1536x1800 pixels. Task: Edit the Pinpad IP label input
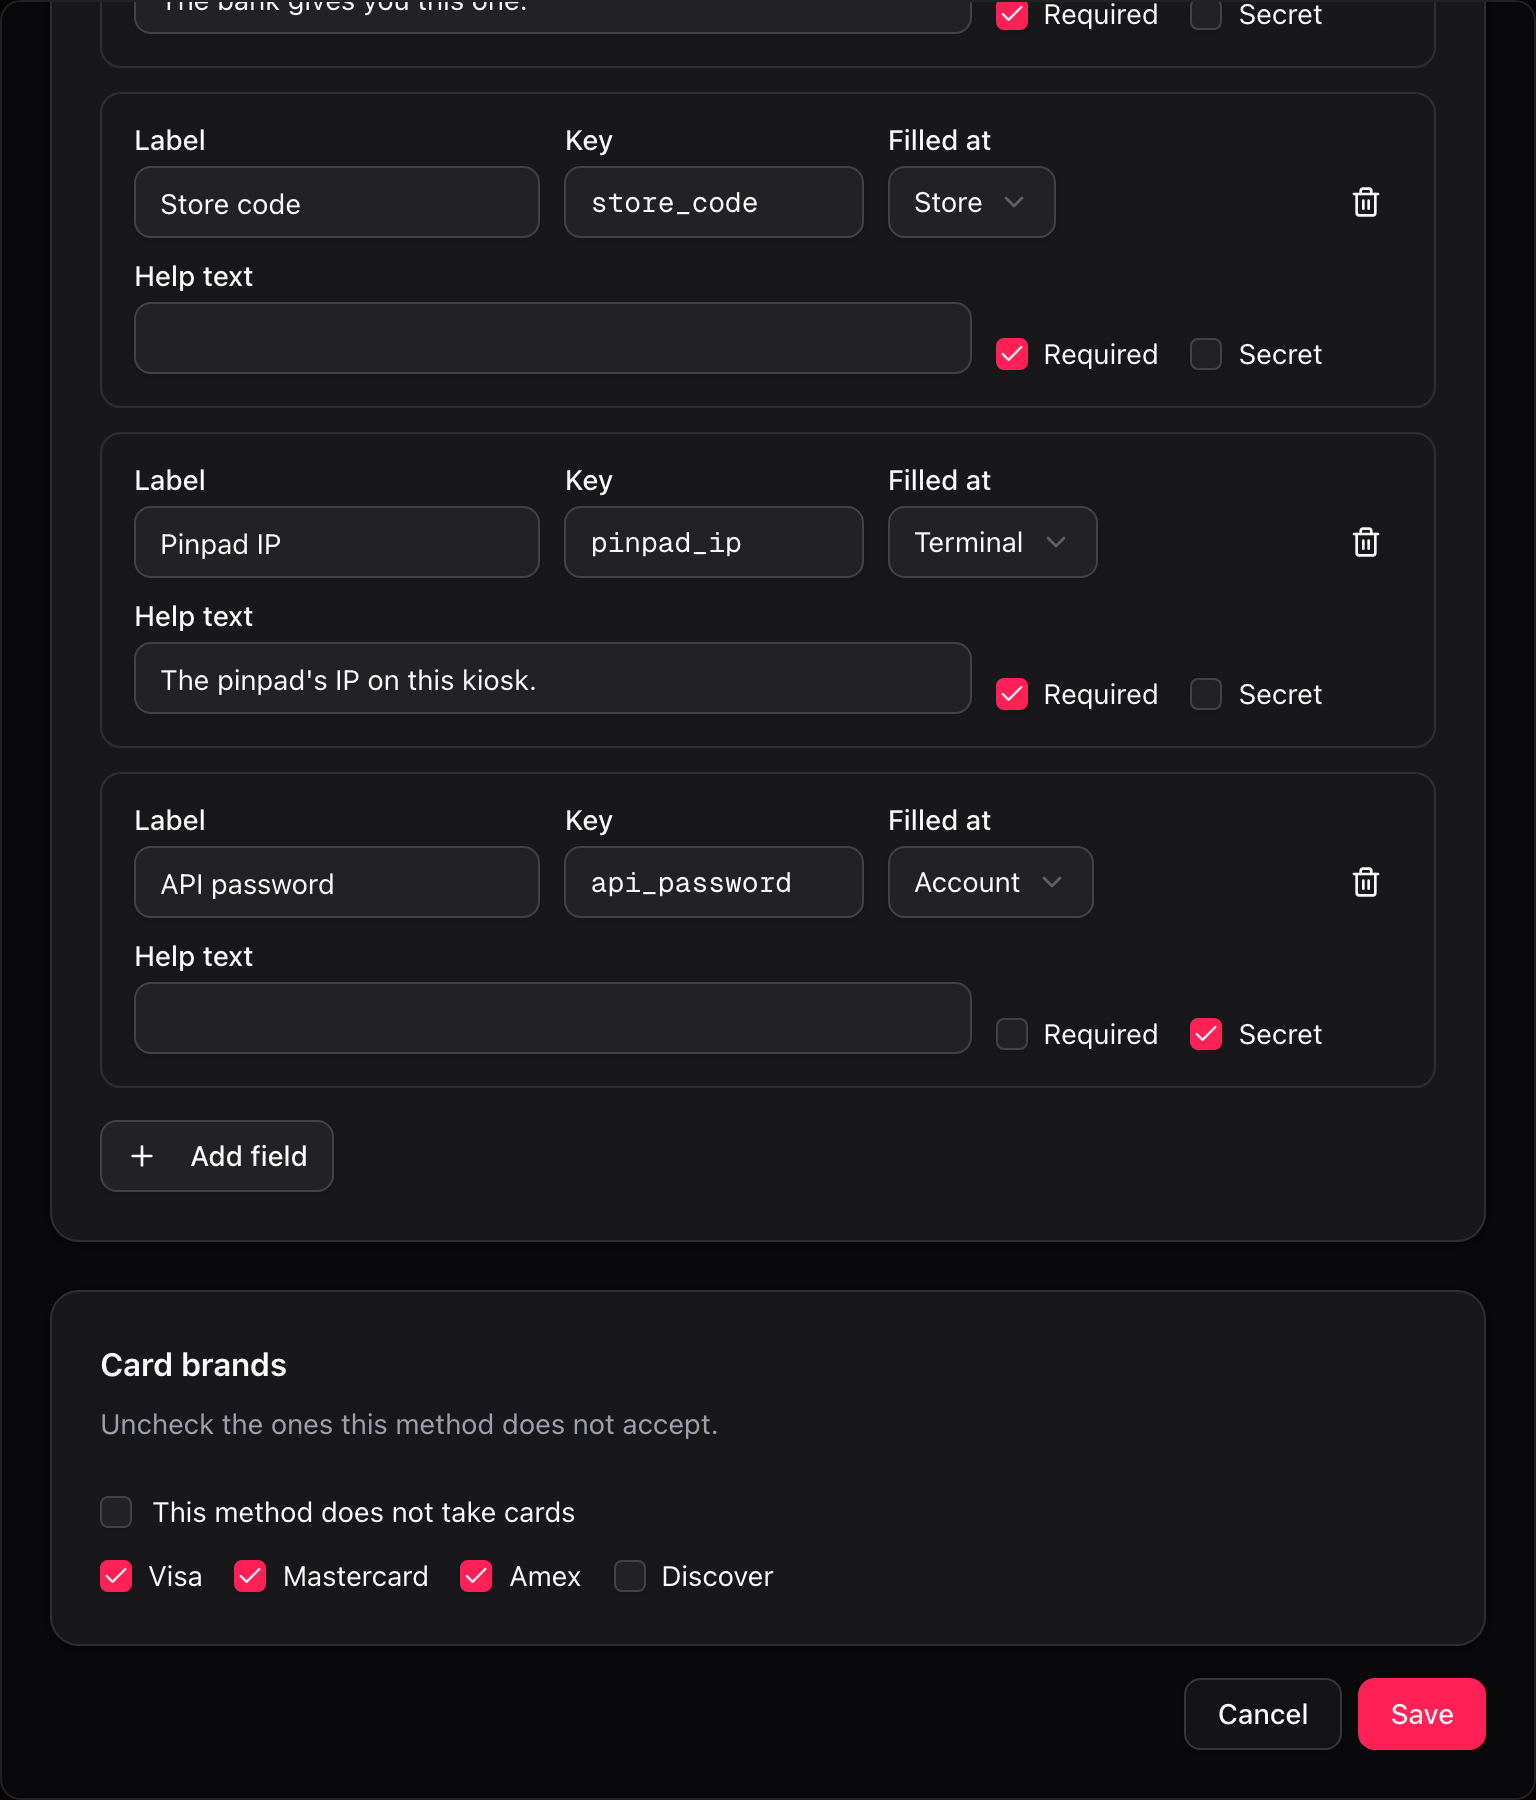point(337,542)
